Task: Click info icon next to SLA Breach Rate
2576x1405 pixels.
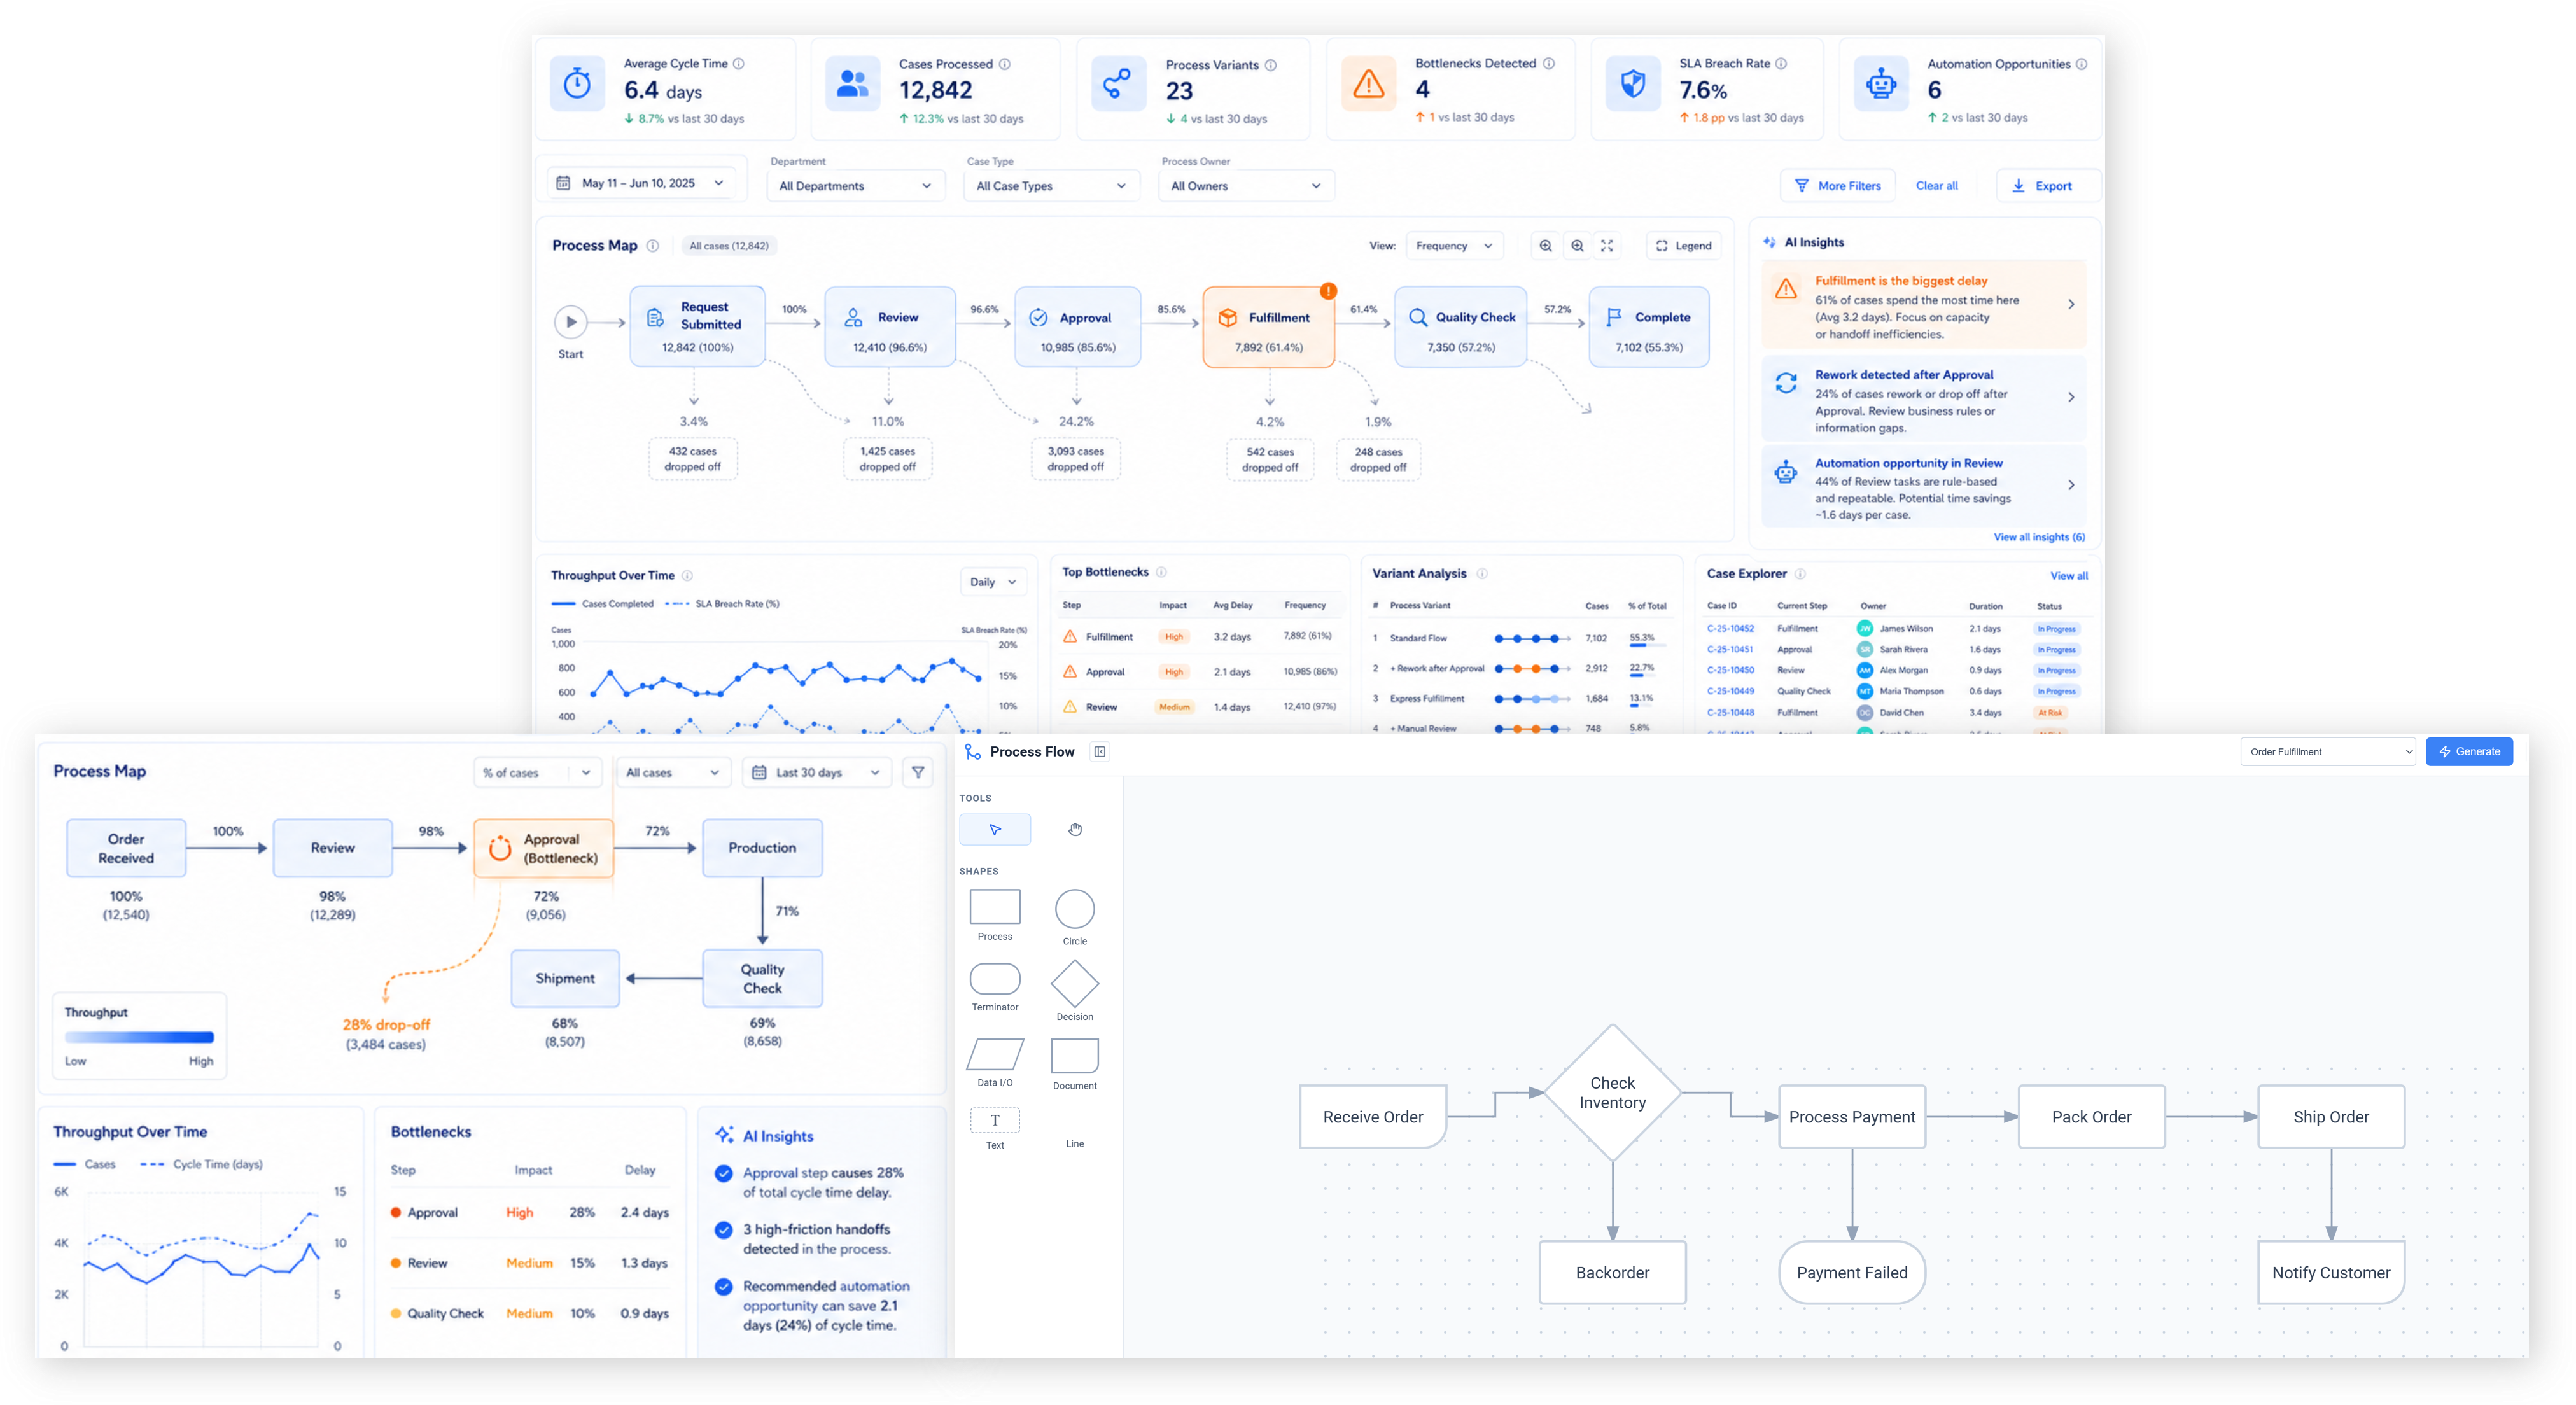Action: pyautogui.click(x=1781, y=63)
